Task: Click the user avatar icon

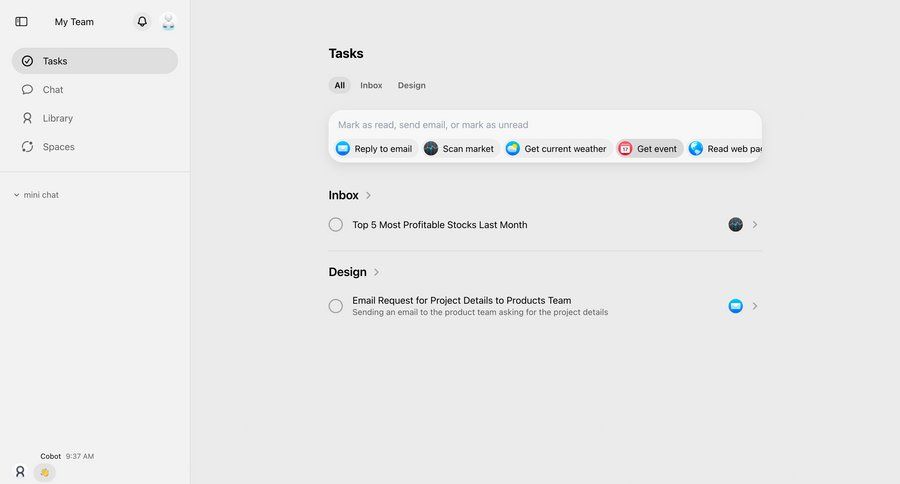Action: click(x=168, y=21)
